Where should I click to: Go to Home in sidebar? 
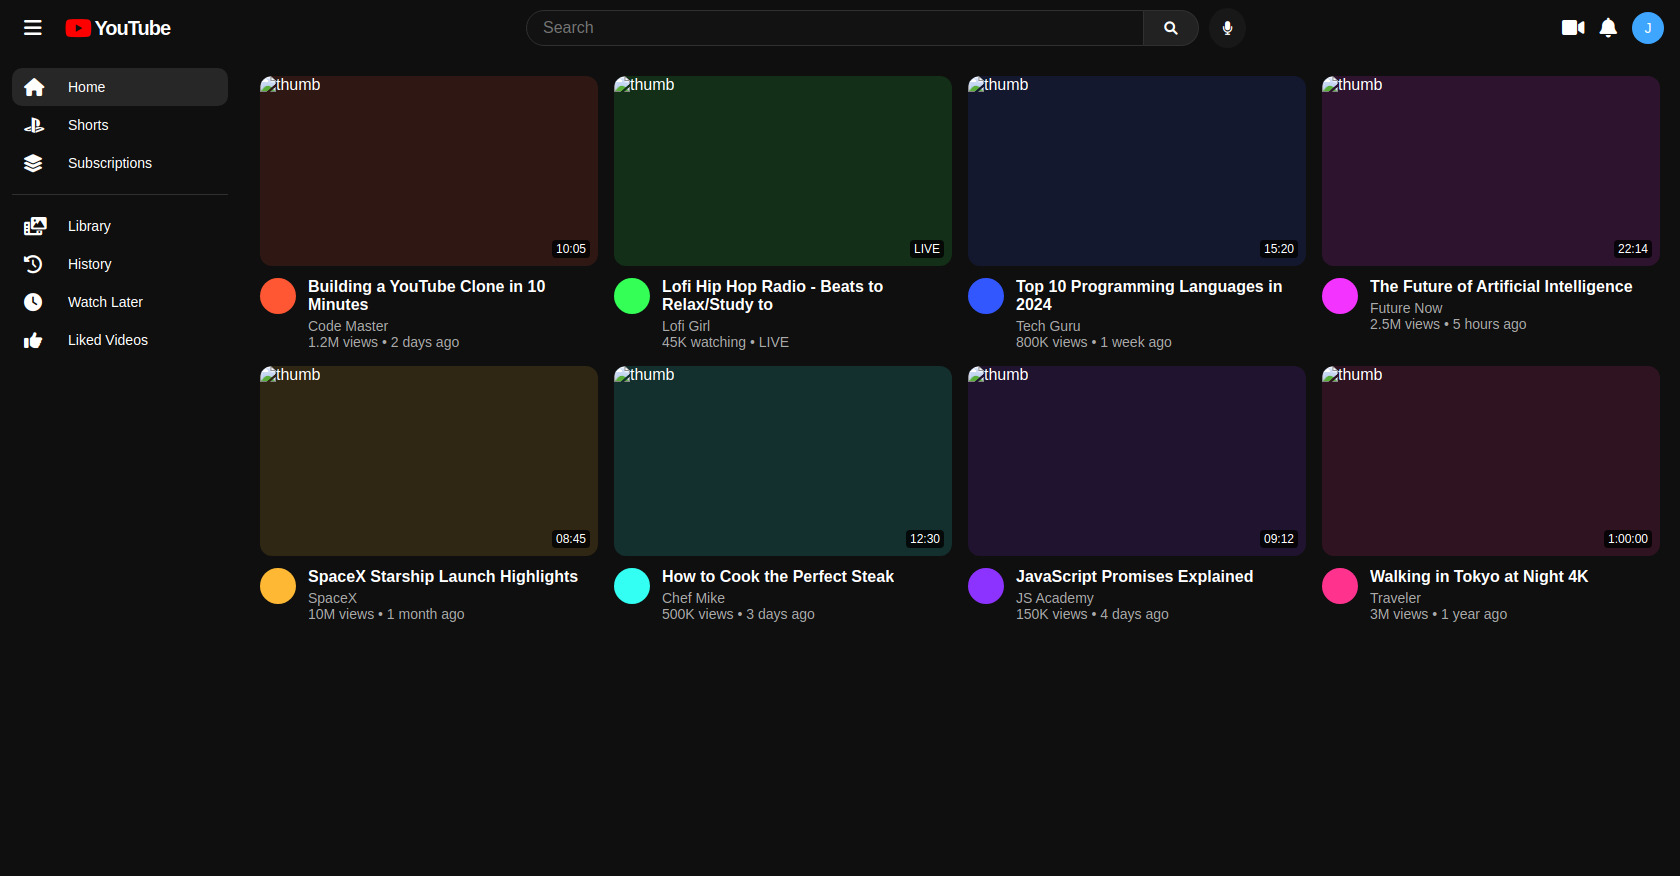coord(120,87)
